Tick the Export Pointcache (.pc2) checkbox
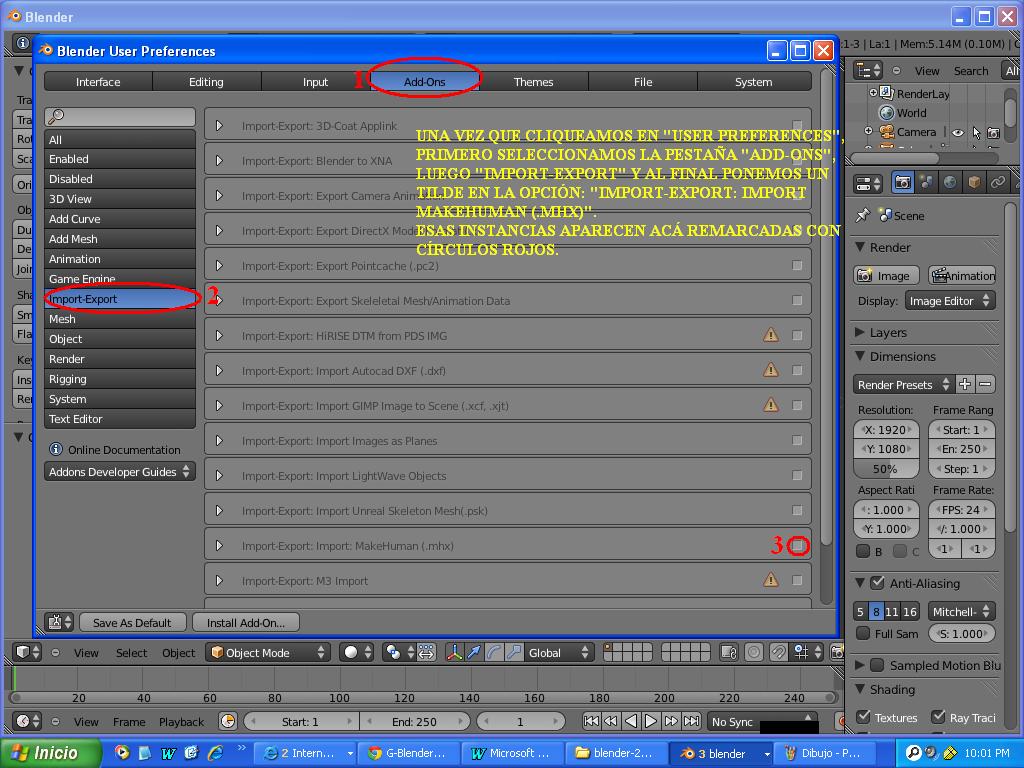Viewport: 1024px width, 768px height. point(797,265)
